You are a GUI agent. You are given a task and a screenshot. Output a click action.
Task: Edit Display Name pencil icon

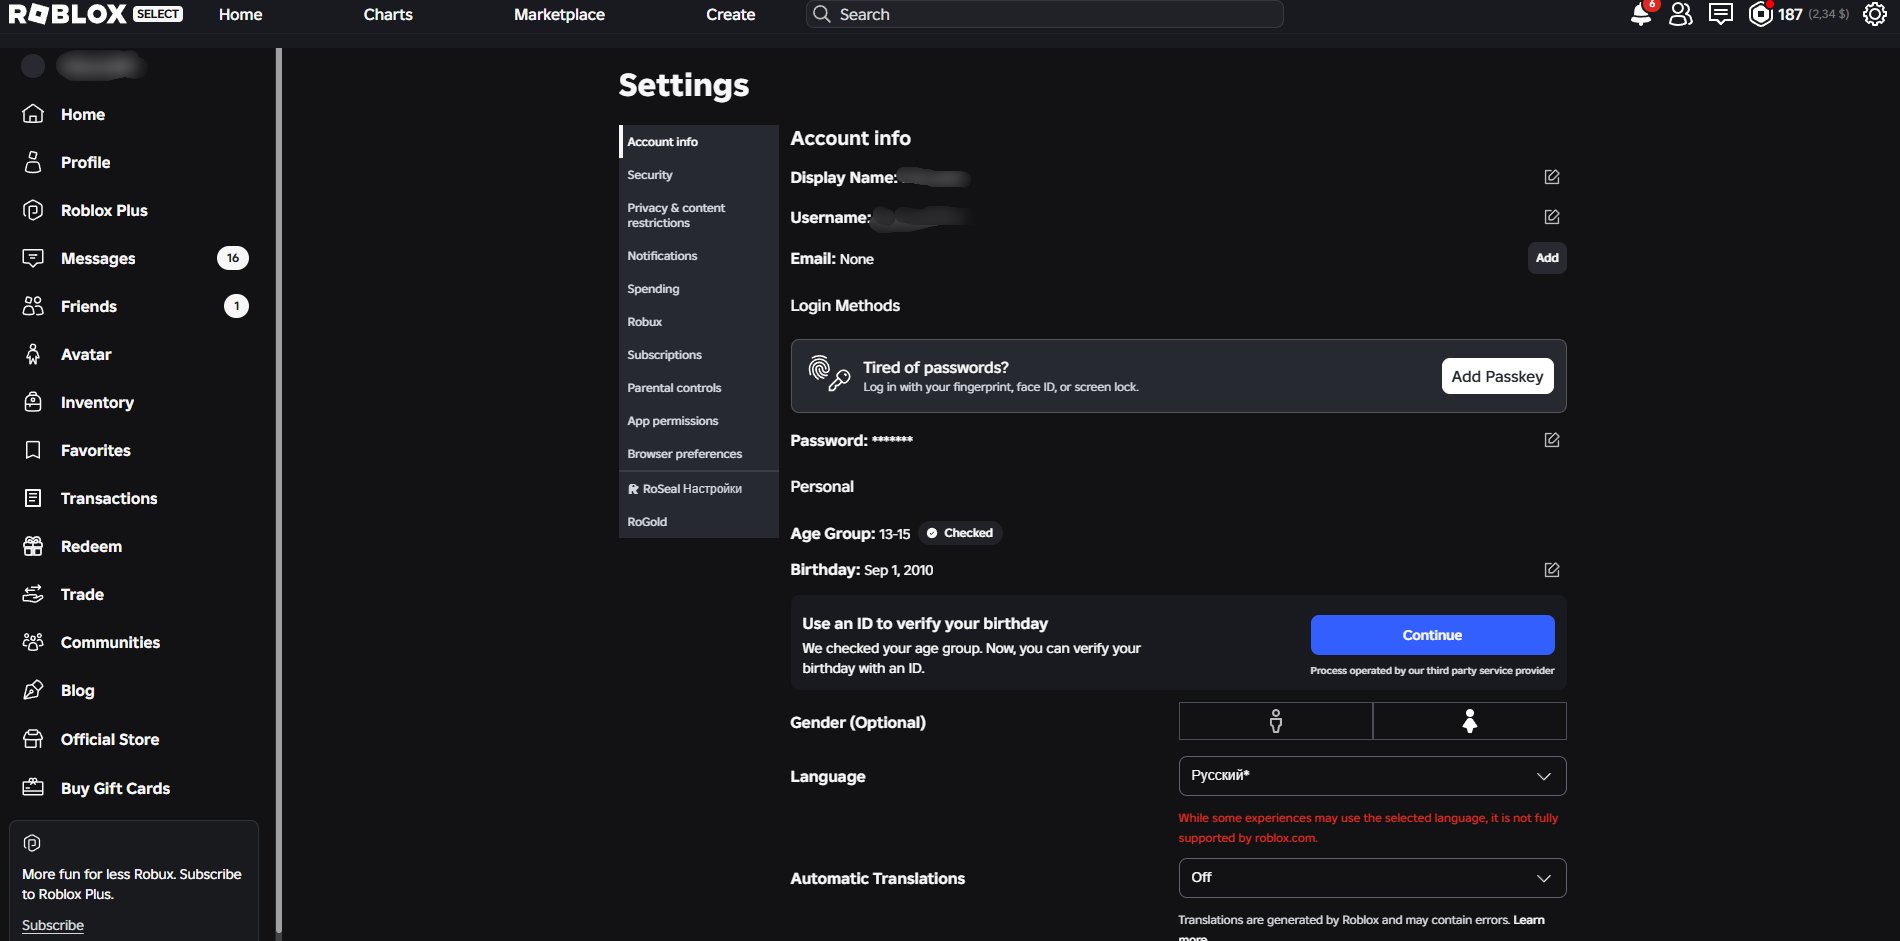(x=1552, y=177)
